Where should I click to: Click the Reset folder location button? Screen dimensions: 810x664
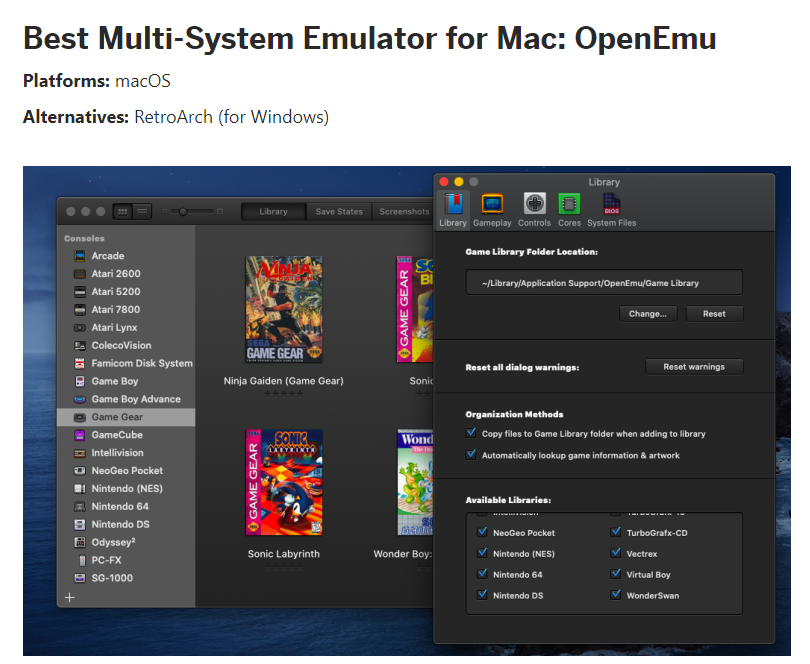tap(714, 314)
